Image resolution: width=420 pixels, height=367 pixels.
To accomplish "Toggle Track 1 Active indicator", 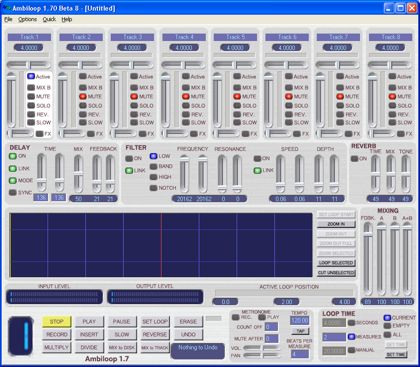I will 31,76.
